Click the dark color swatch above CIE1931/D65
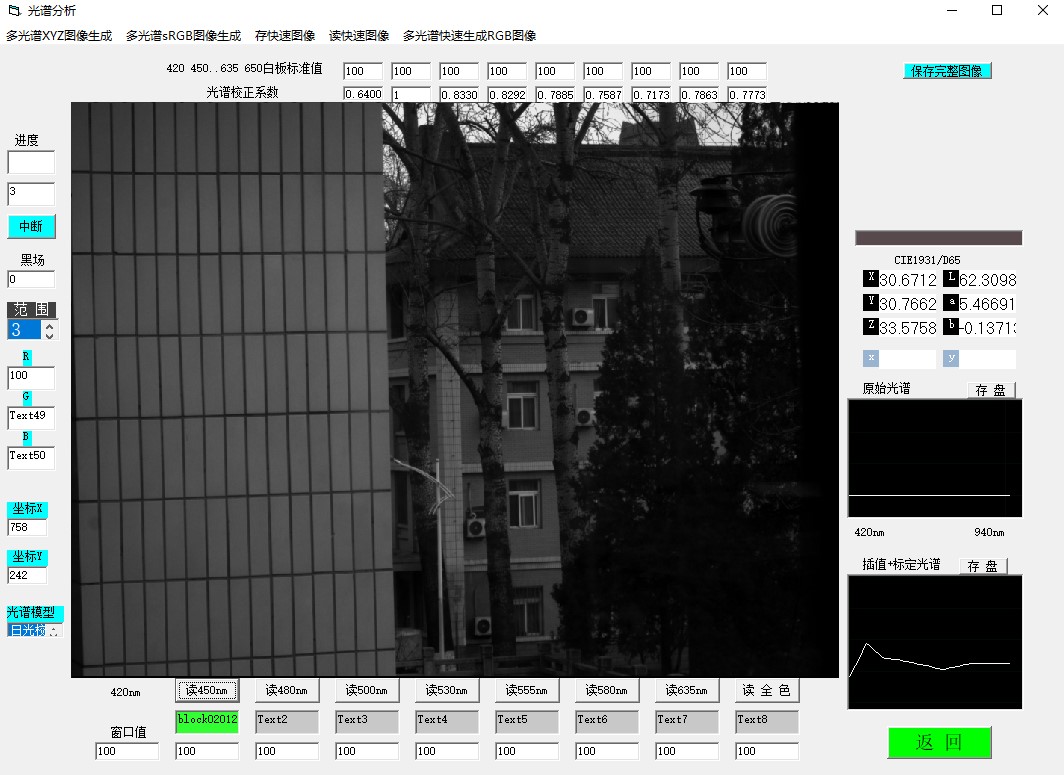 pyautogui.click(x=938, y=238)
